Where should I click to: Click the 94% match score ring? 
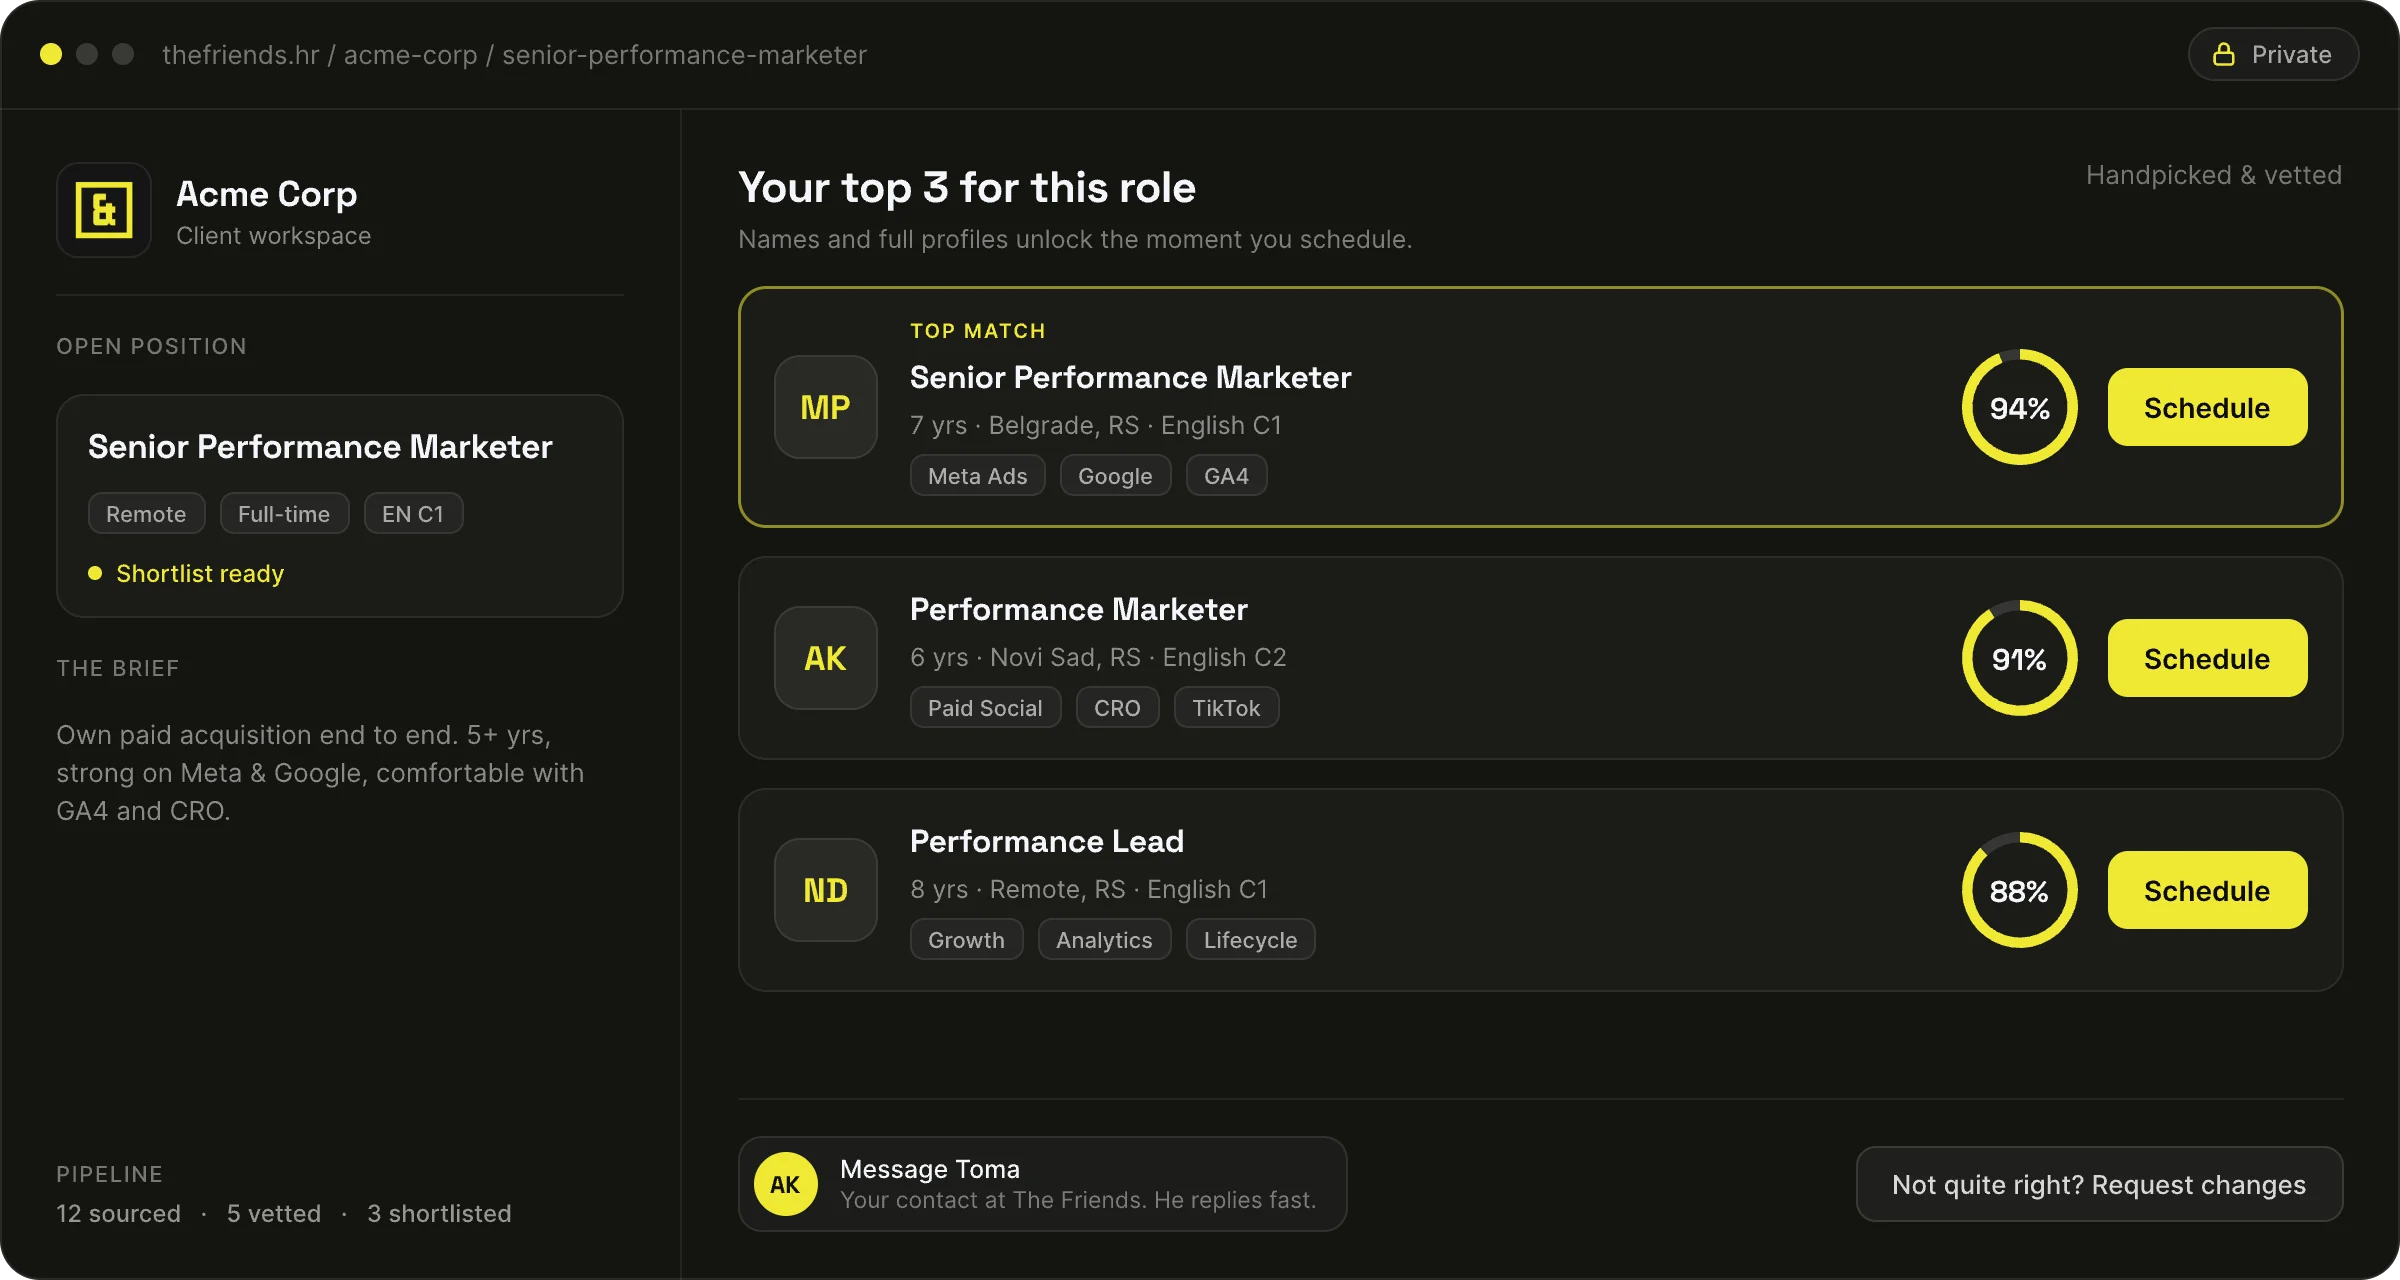pyautogui.click(x=2019, y=407)
